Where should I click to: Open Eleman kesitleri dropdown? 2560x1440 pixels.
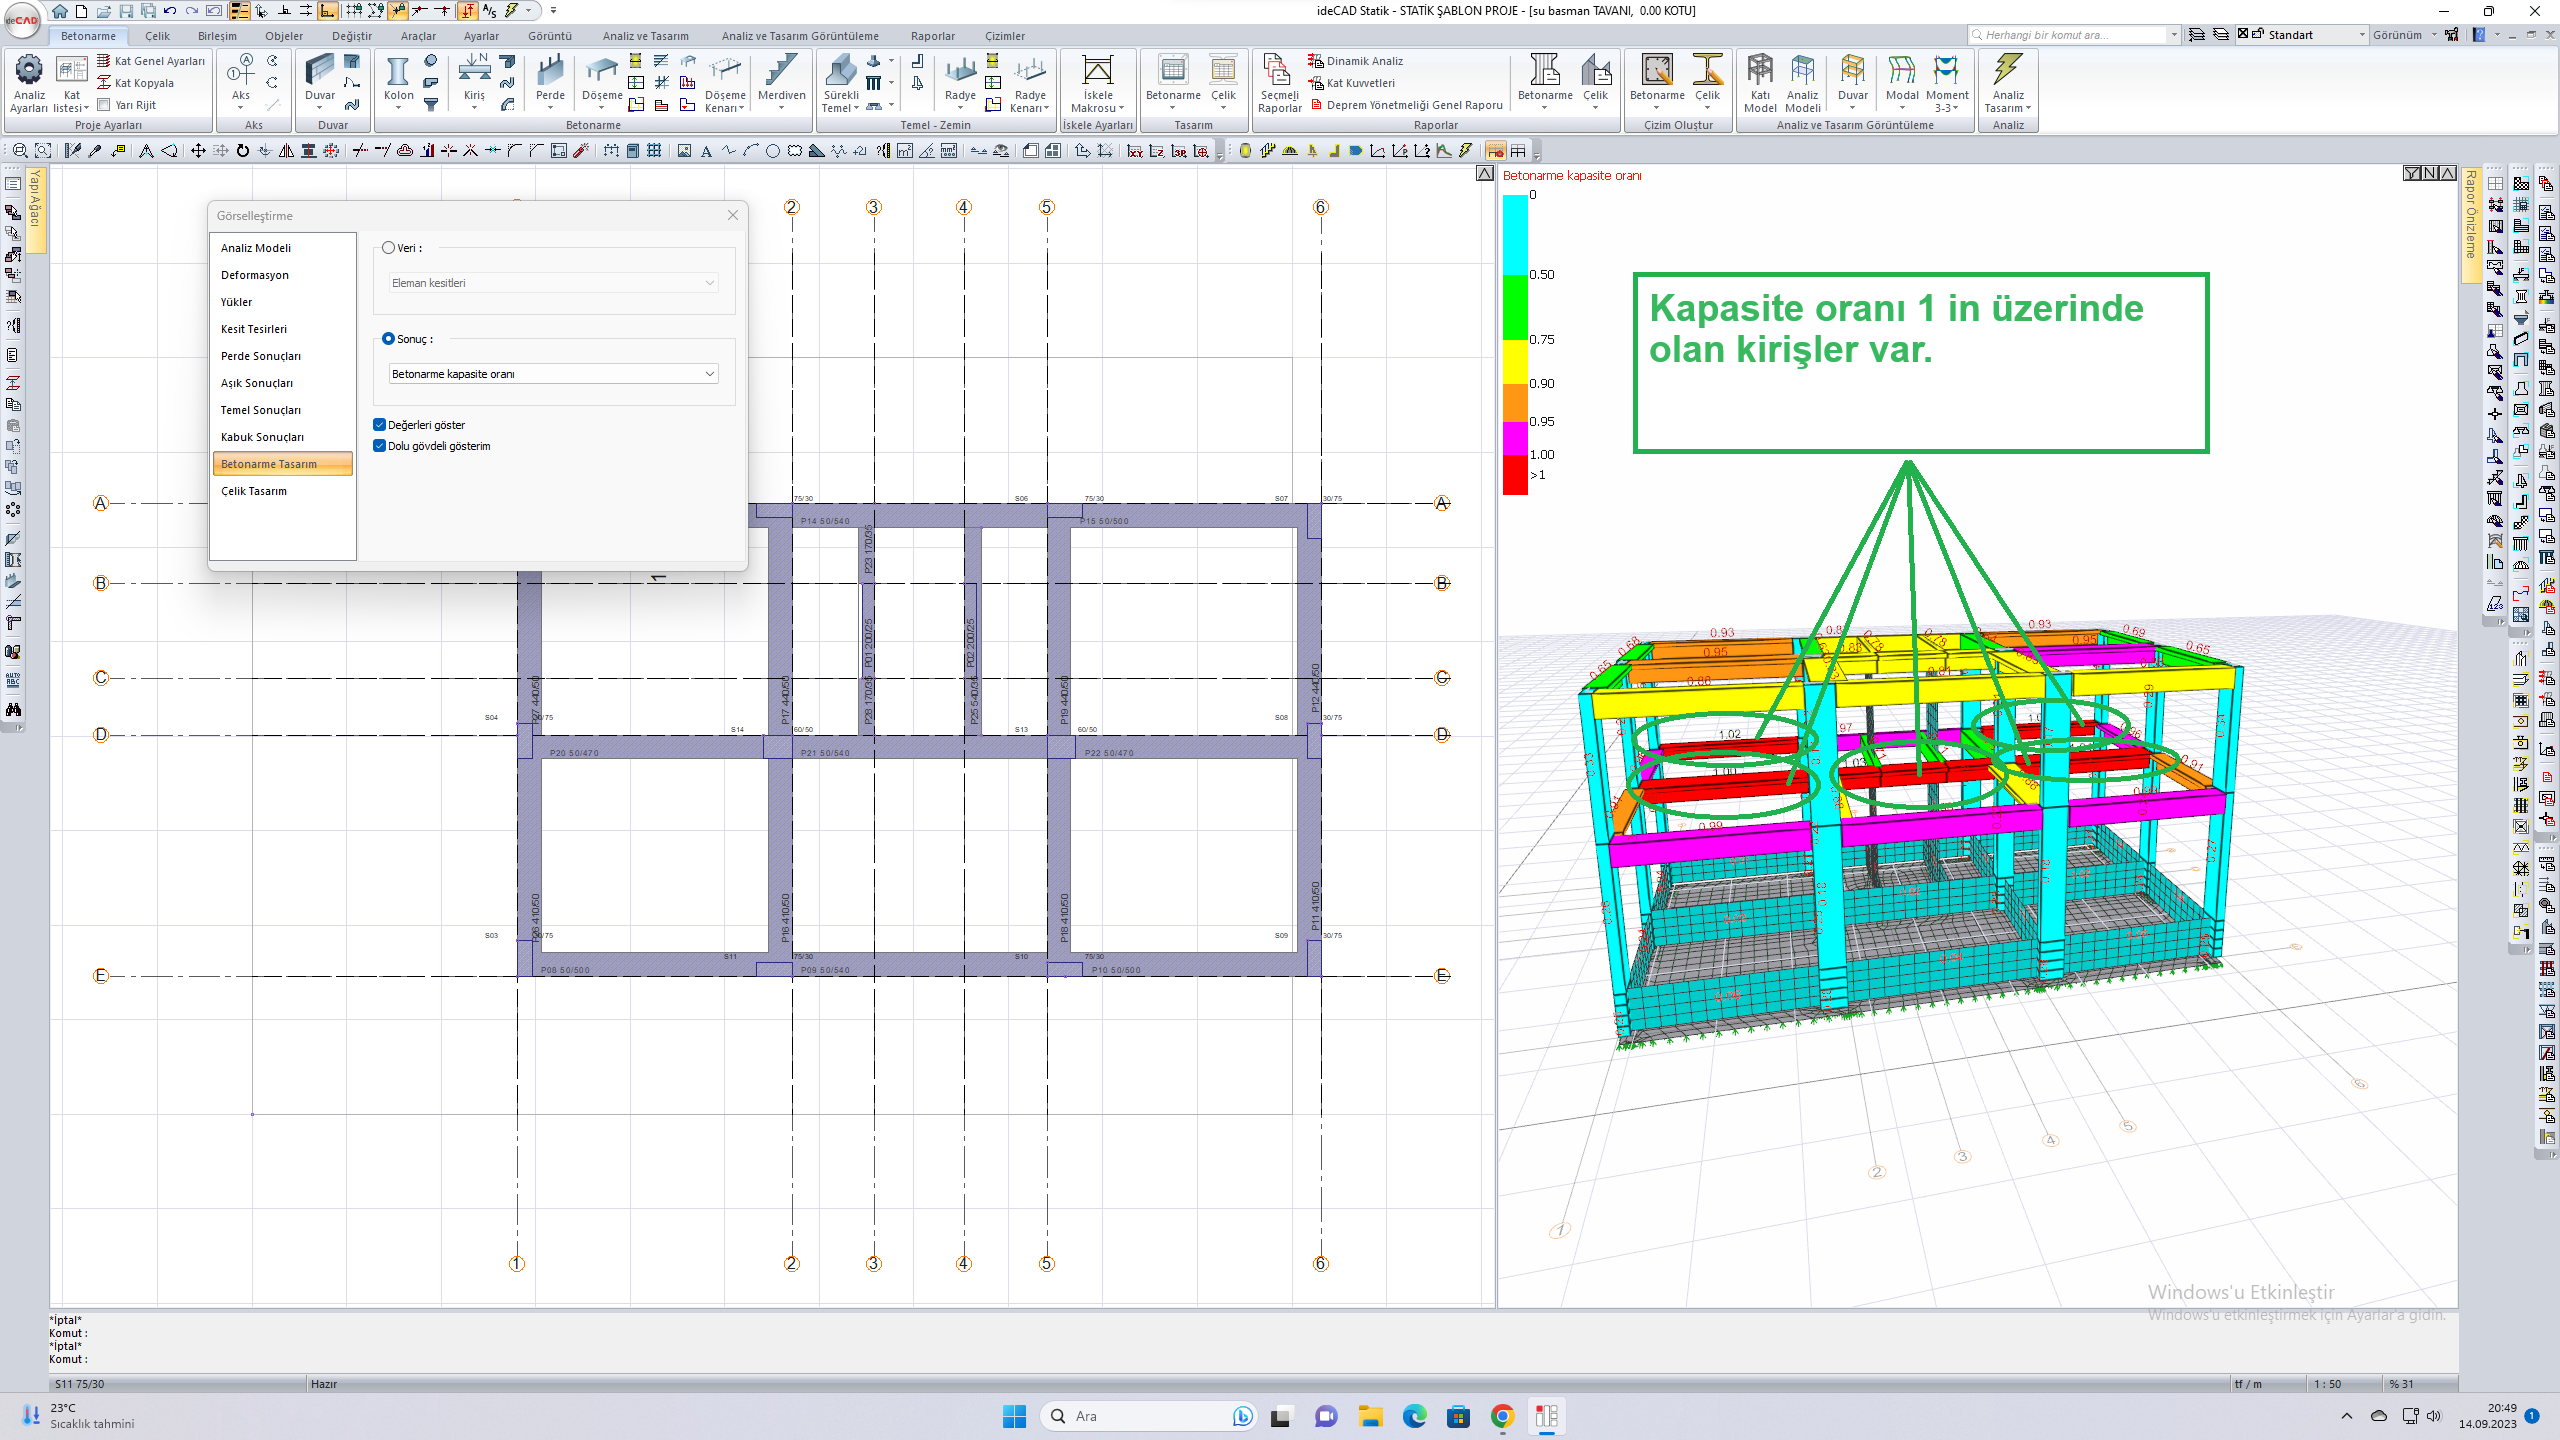pos(553,283)
